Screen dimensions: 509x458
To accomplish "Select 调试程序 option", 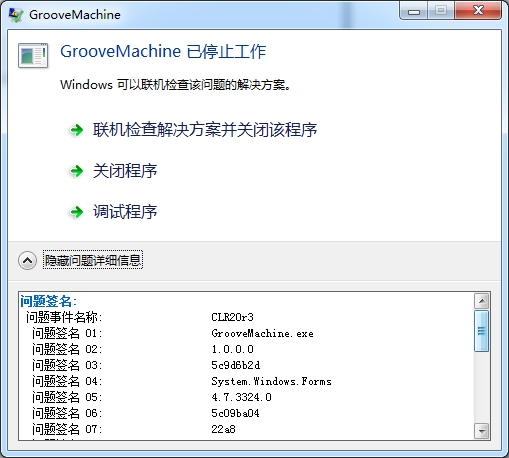I will pyautogui.click(x=125, y=212).
